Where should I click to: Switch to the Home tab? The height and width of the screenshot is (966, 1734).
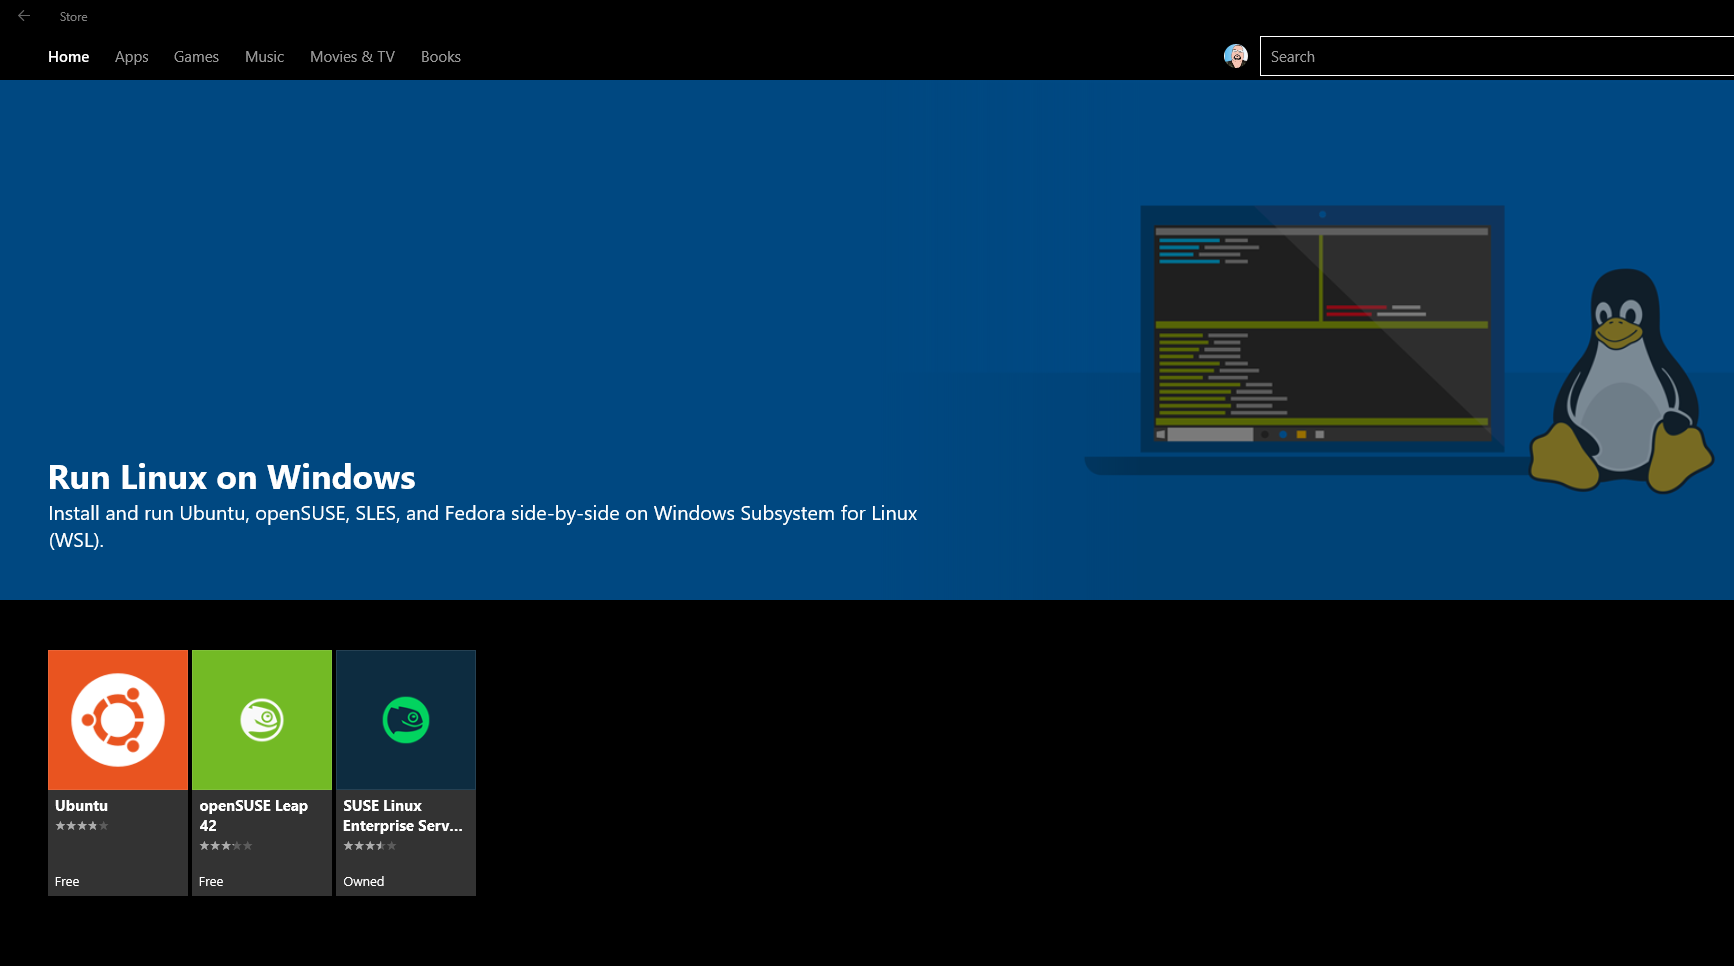[x=69, y=57]
